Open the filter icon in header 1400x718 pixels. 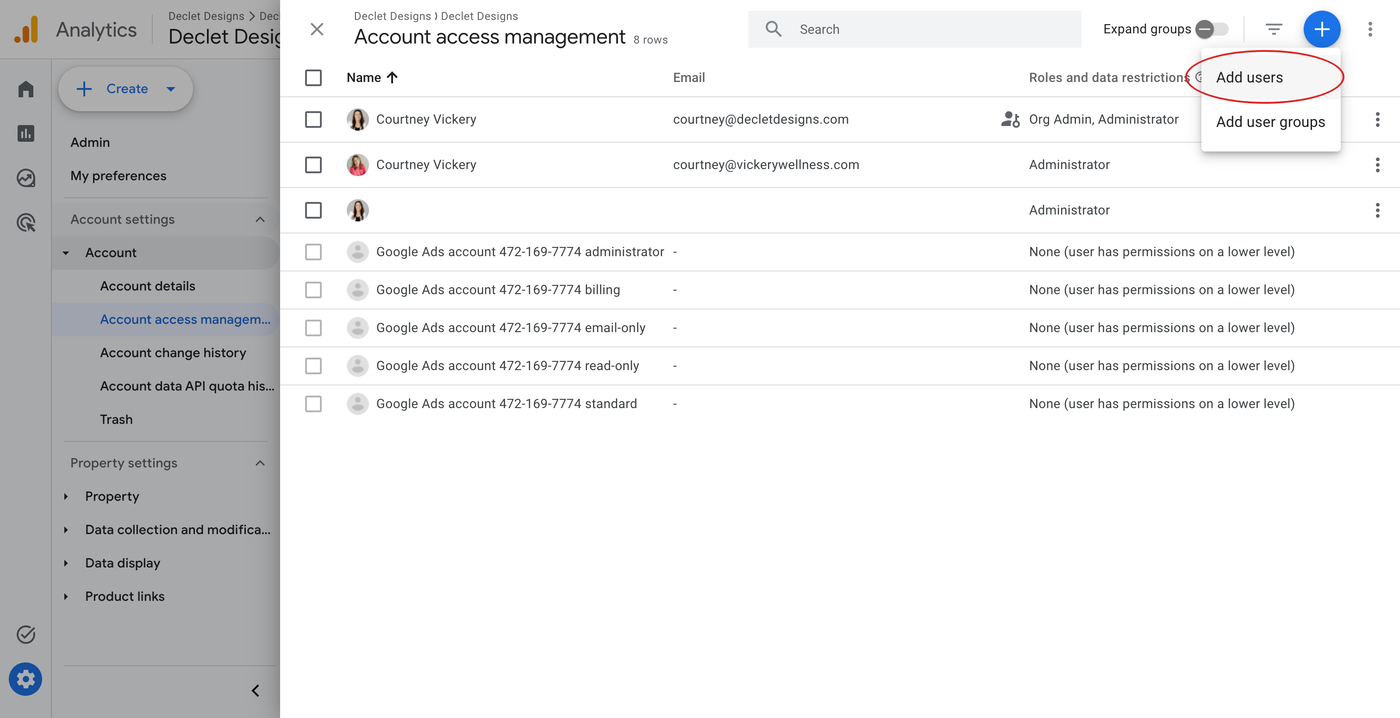(x=1273, y=30)
